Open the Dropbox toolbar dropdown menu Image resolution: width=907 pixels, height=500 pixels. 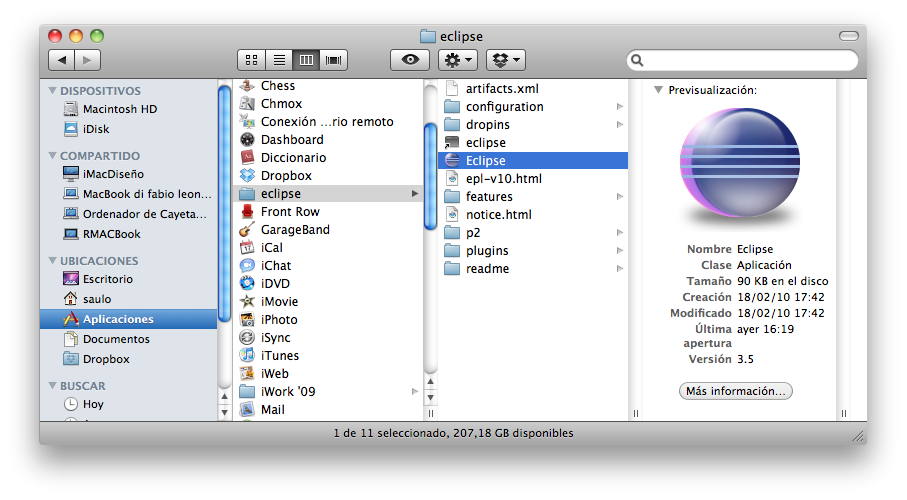[x=506, y=60]
